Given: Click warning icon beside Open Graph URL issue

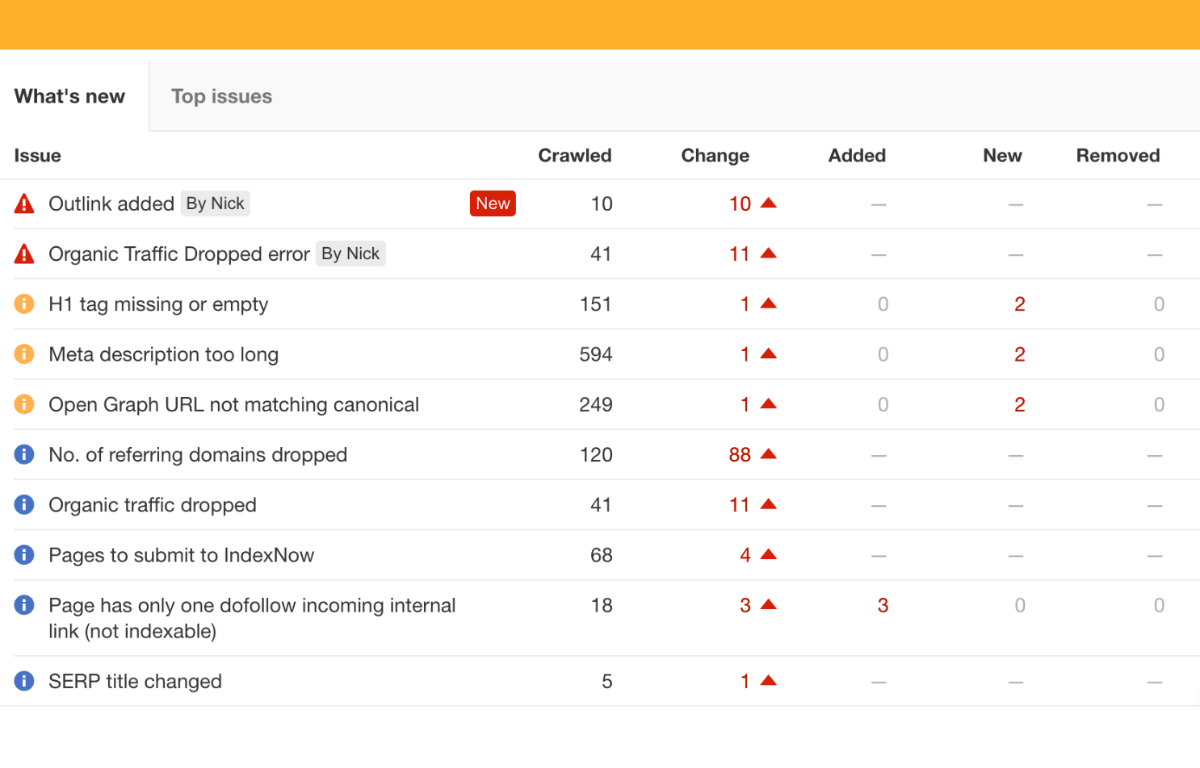Looking at the screenshot, I should pyautogui.click(x=24, y=405).
